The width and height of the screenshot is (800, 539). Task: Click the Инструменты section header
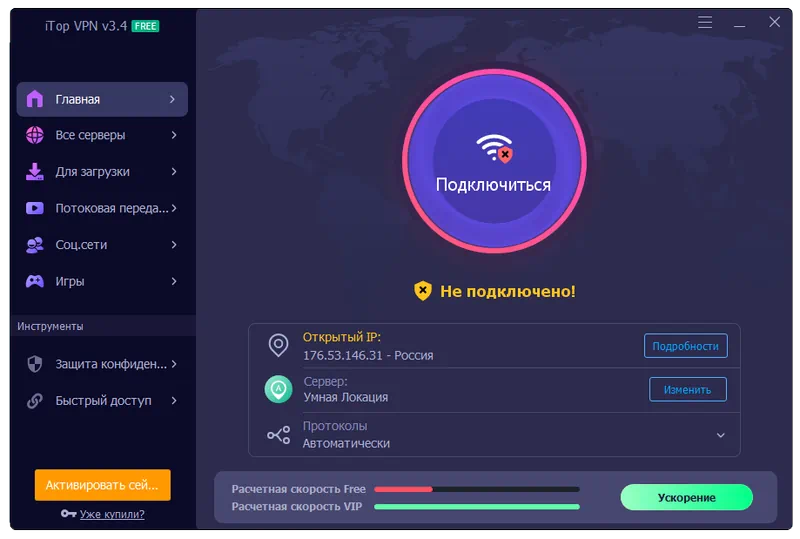pyautogui.click(x=50, y=326)
